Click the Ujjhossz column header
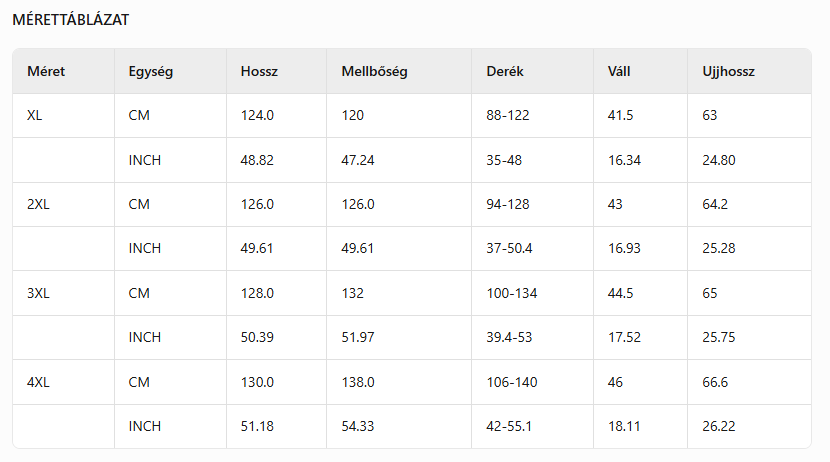Image resolution: width=830 pixels, height=462 pixels. point(728,72)
